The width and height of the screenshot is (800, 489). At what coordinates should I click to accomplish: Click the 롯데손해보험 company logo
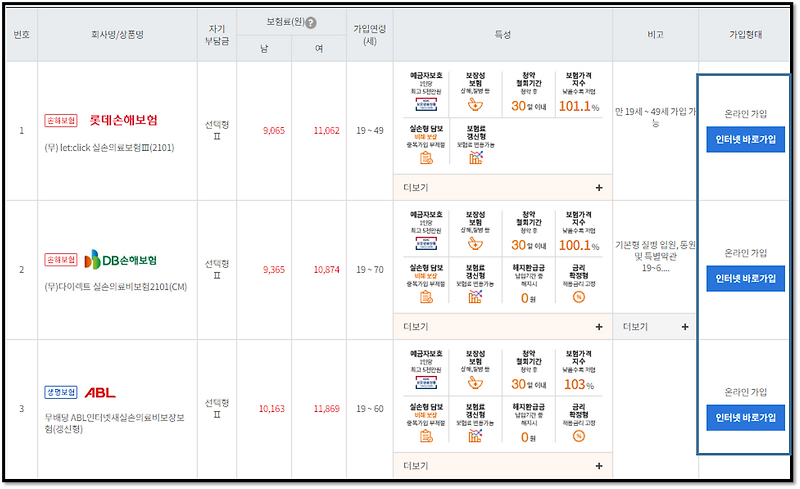point(123,120)
